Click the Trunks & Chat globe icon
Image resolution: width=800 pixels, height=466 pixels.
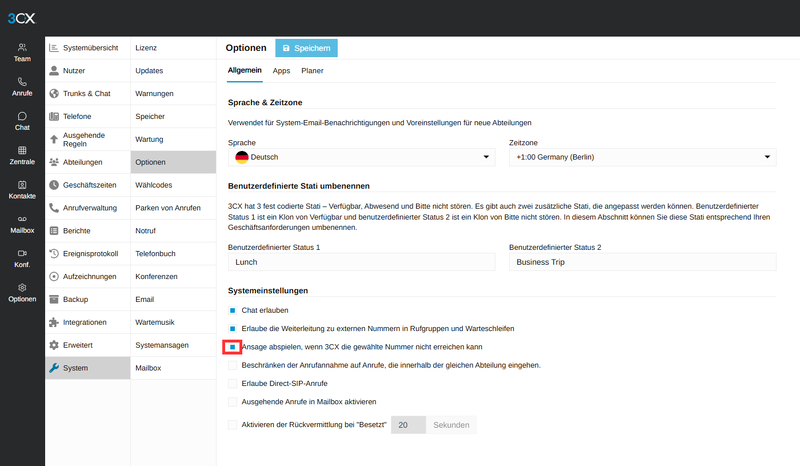(54, 93)
